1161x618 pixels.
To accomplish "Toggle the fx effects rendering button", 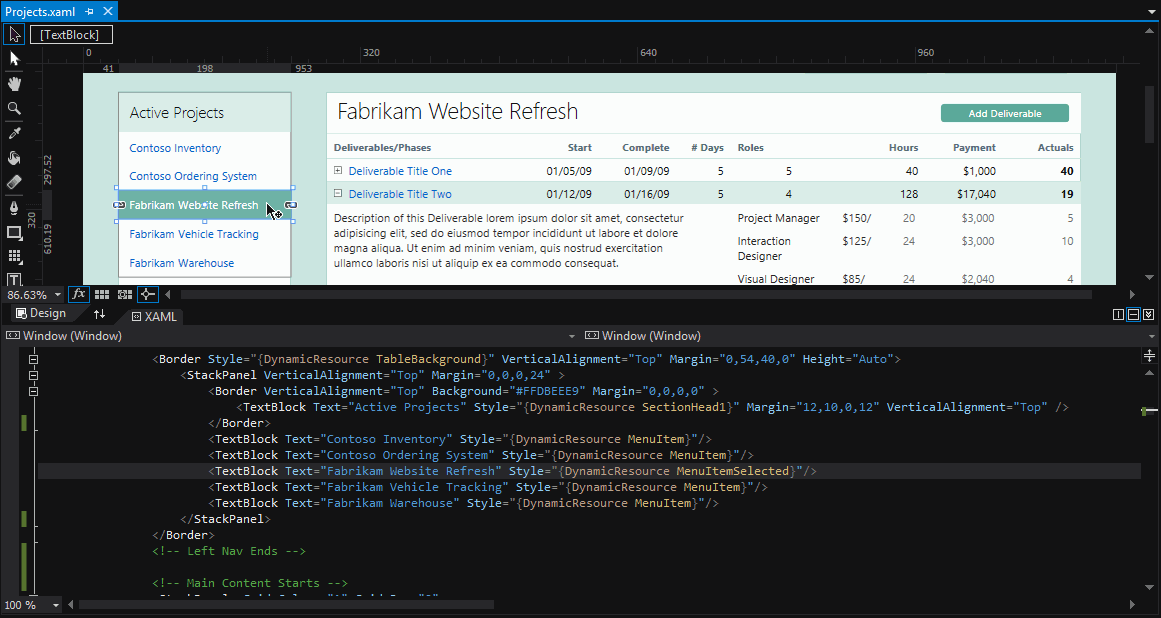I will point(78,294).
